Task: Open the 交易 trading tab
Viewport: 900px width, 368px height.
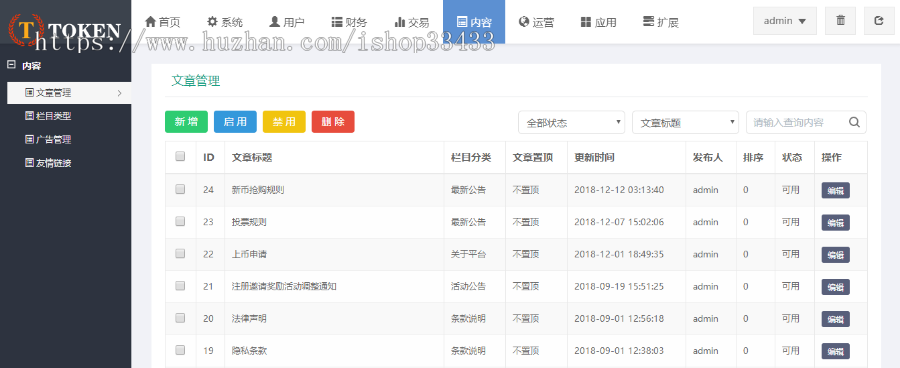Action: [412, 22]
